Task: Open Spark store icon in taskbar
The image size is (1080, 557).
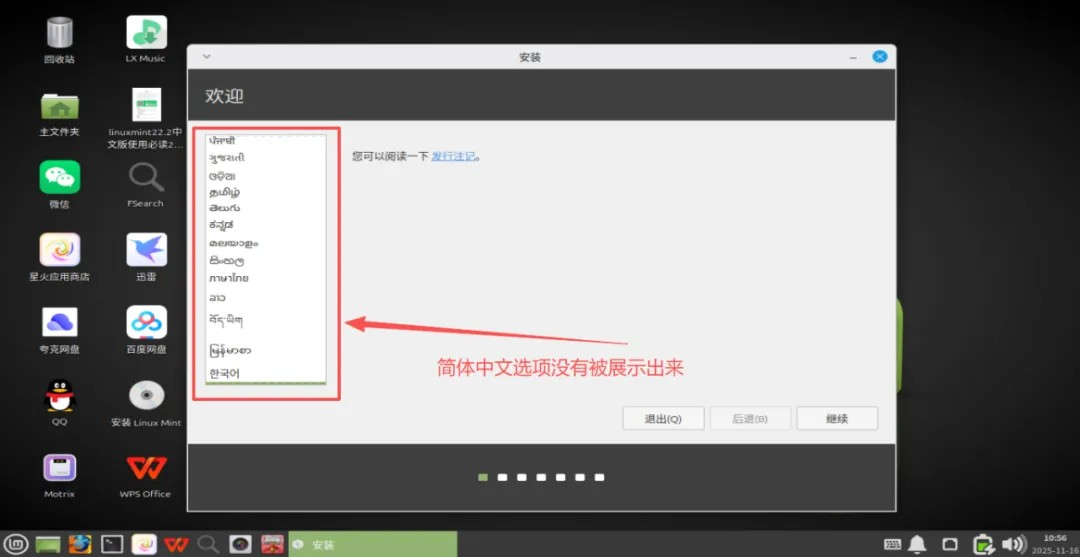Action: [x=144, y=545]
